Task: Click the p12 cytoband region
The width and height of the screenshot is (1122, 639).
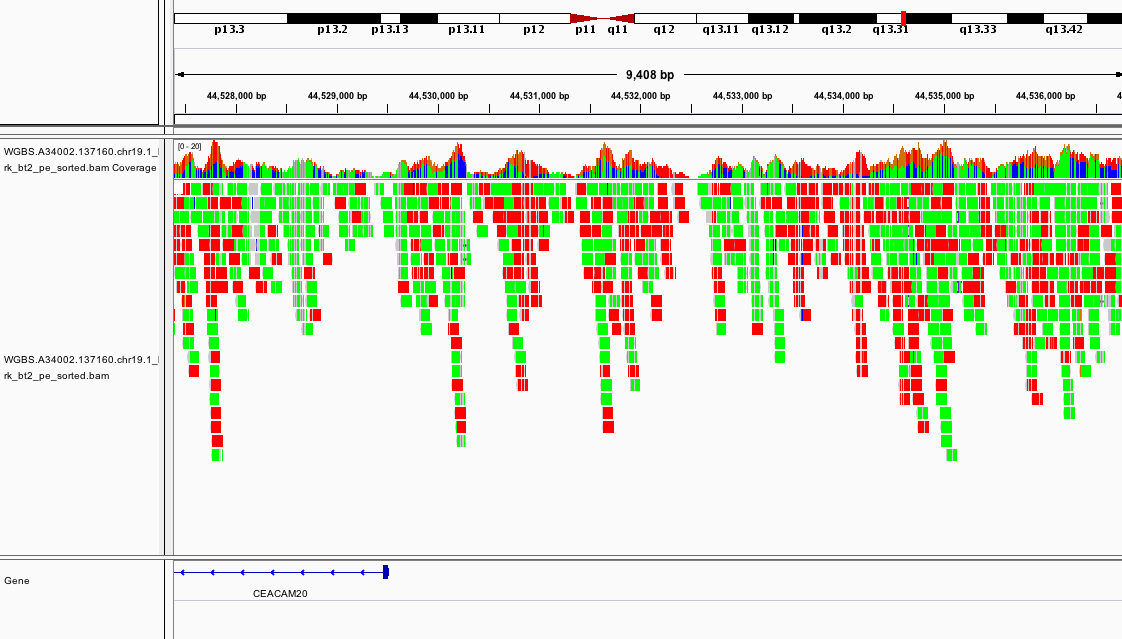Action: pyautogui.click(x=534, y=18)
